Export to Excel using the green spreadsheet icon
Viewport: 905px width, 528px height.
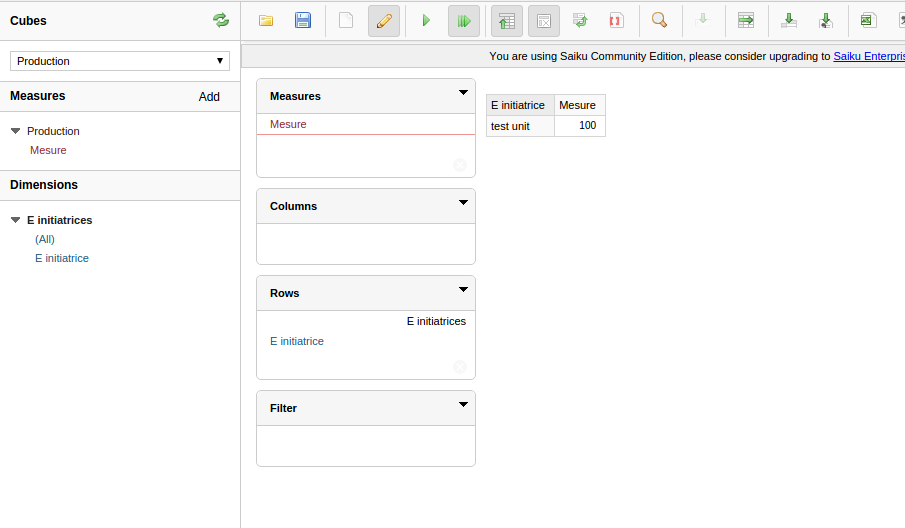[868, 21]
